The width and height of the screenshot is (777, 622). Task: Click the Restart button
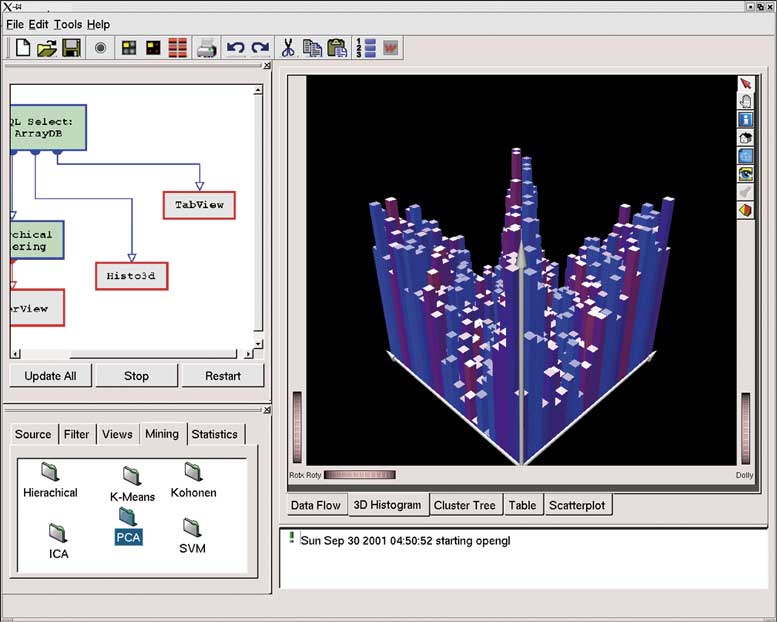[222, 376]
